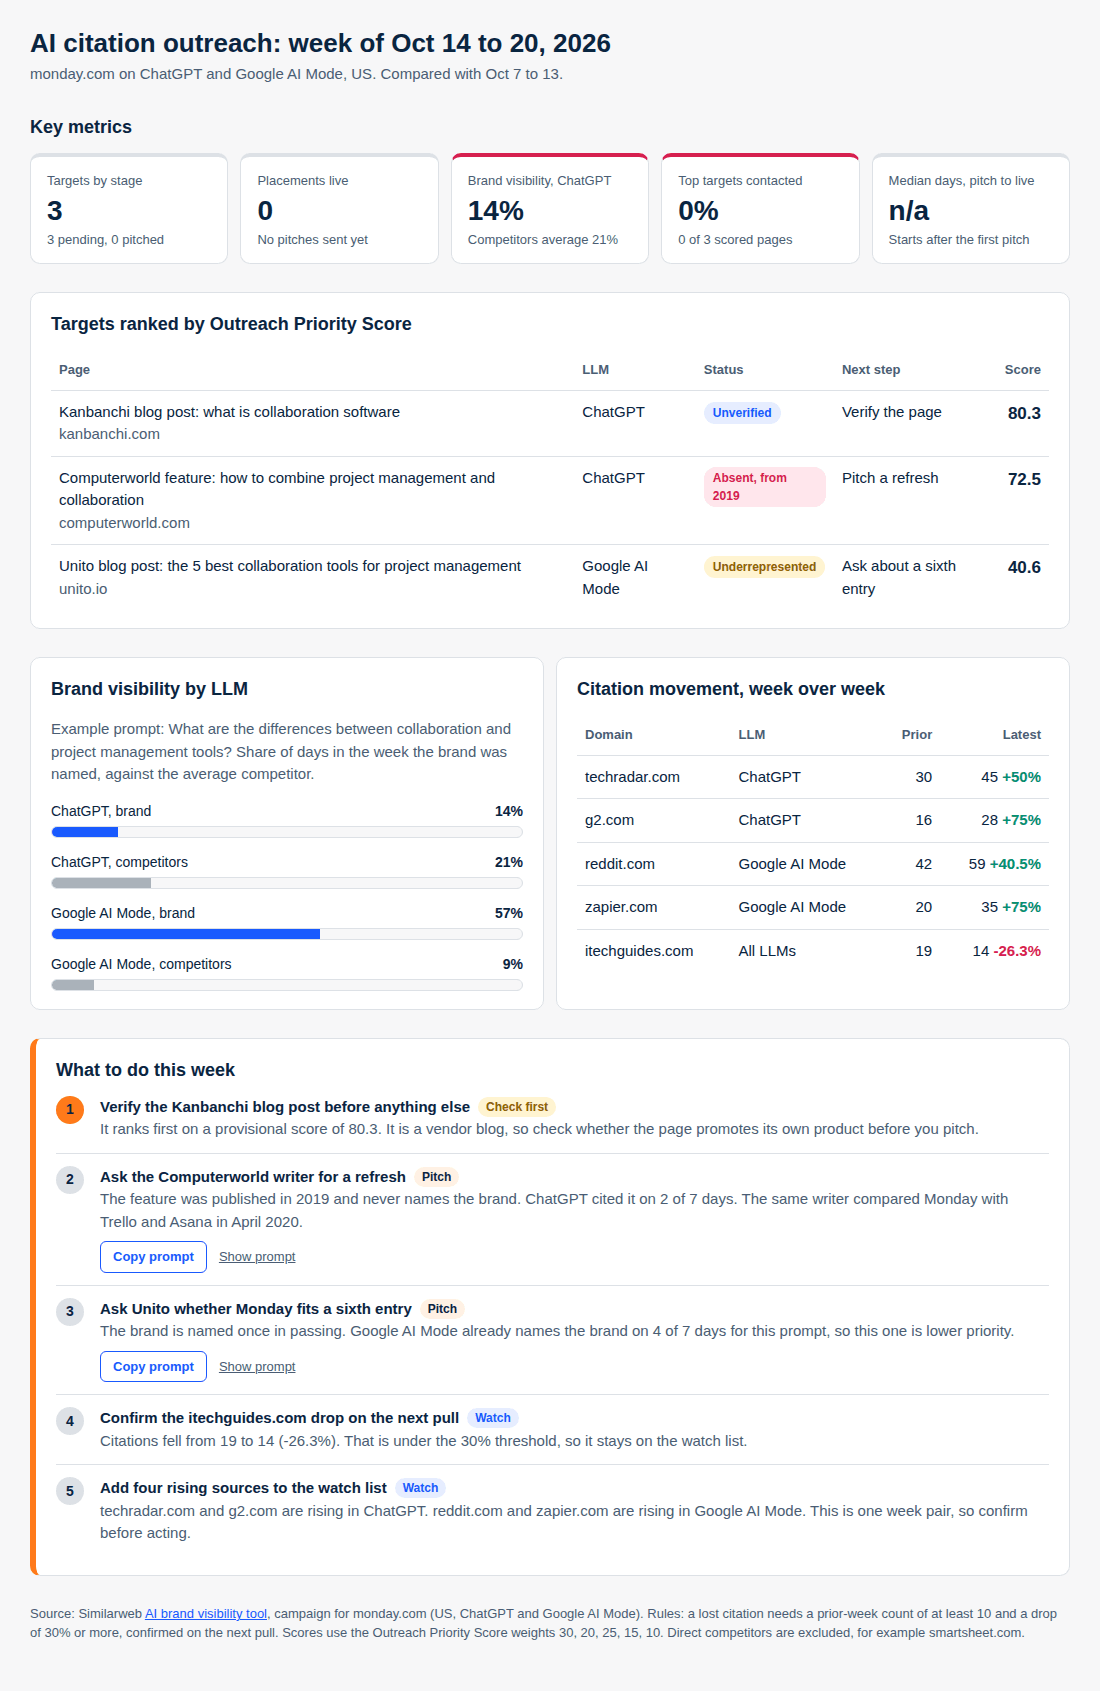
Task: Click the orange step 1 number badge
Action: pos(70,1109)
